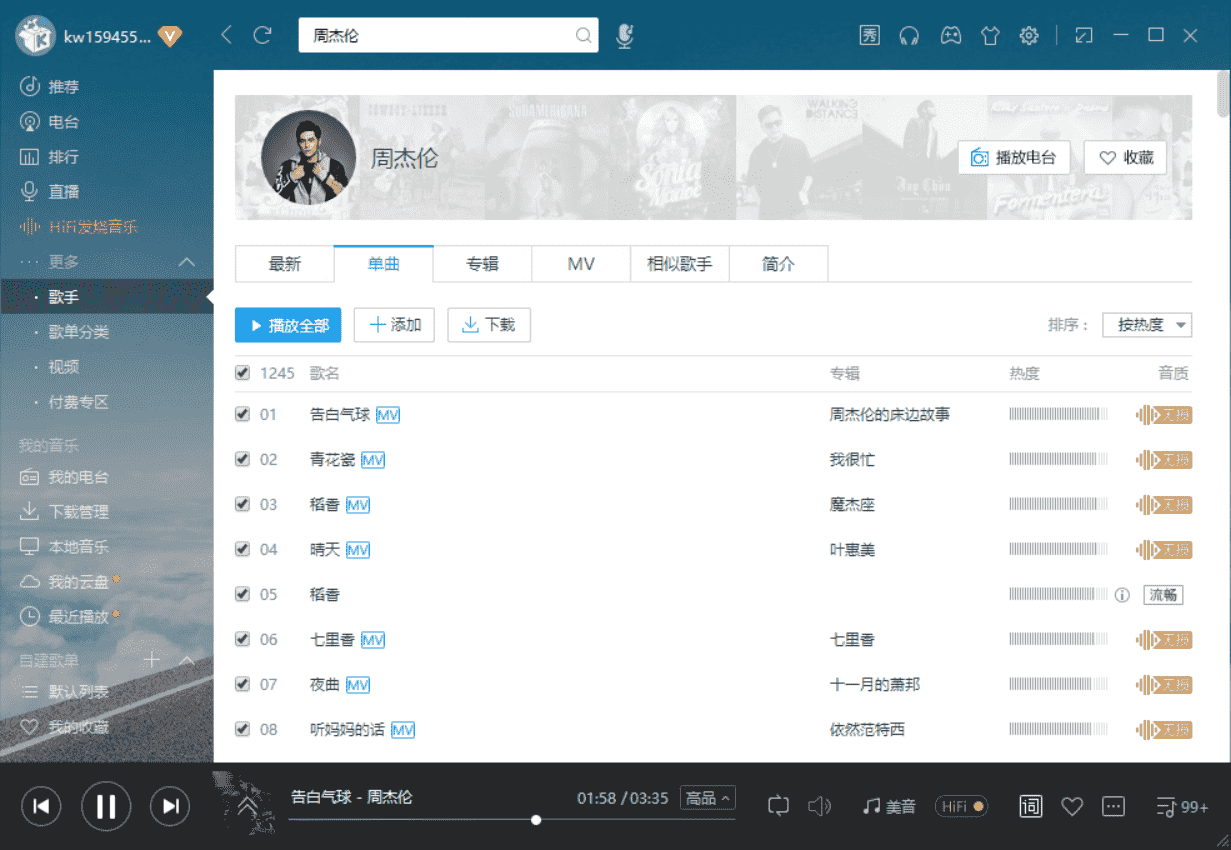Viewport: 1231px width, 850px height.
Task: Open the 美音 sound effects button
Action: (889, 806)
